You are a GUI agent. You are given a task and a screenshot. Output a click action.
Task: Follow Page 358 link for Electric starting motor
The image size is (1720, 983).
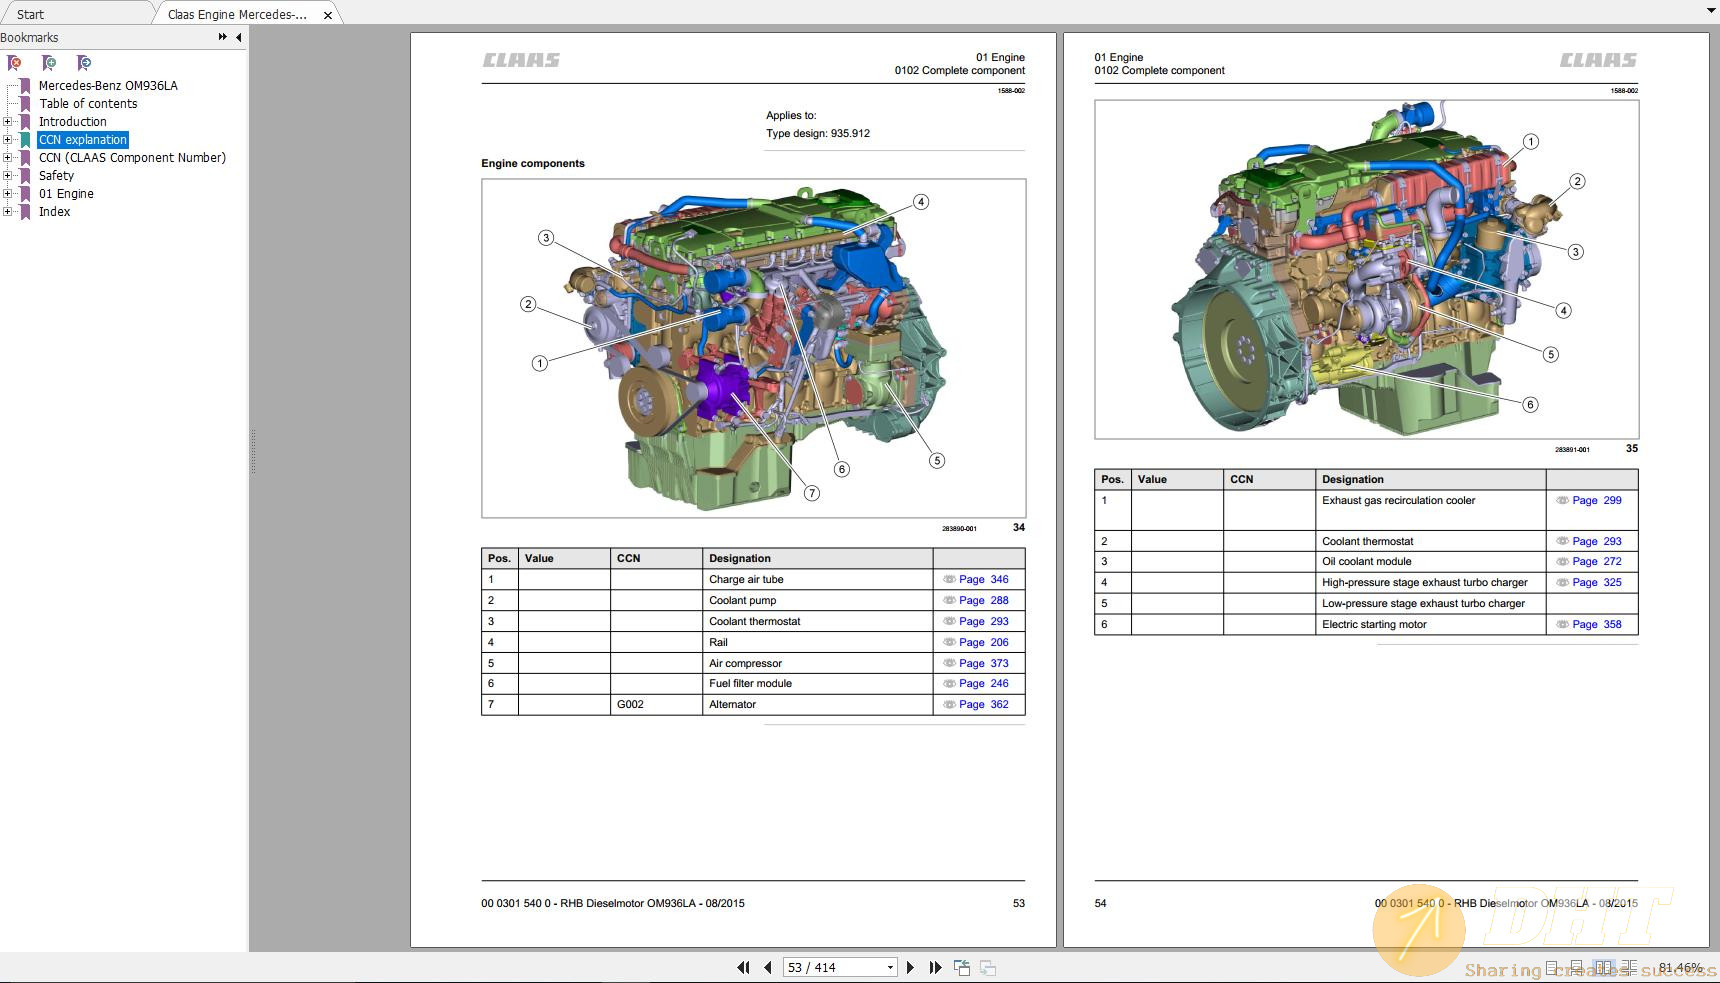click(1596, 624)
